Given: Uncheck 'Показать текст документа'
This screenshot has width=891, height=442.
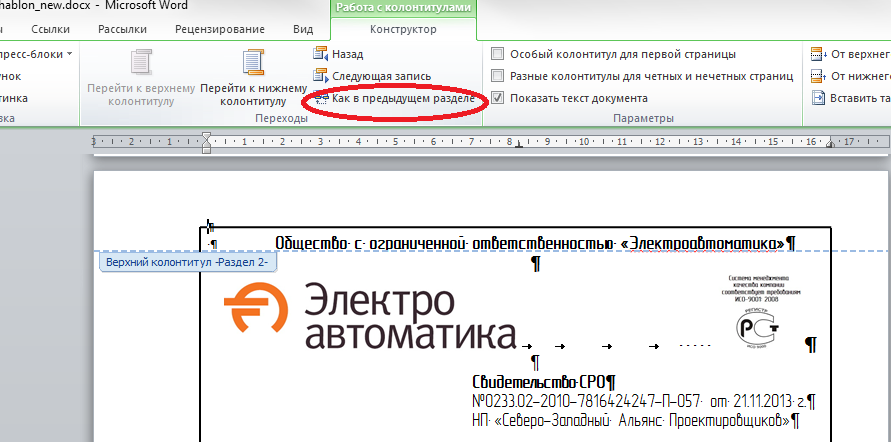Looking at the screenshot, I should pyautogui.click(x=498, y=98).
